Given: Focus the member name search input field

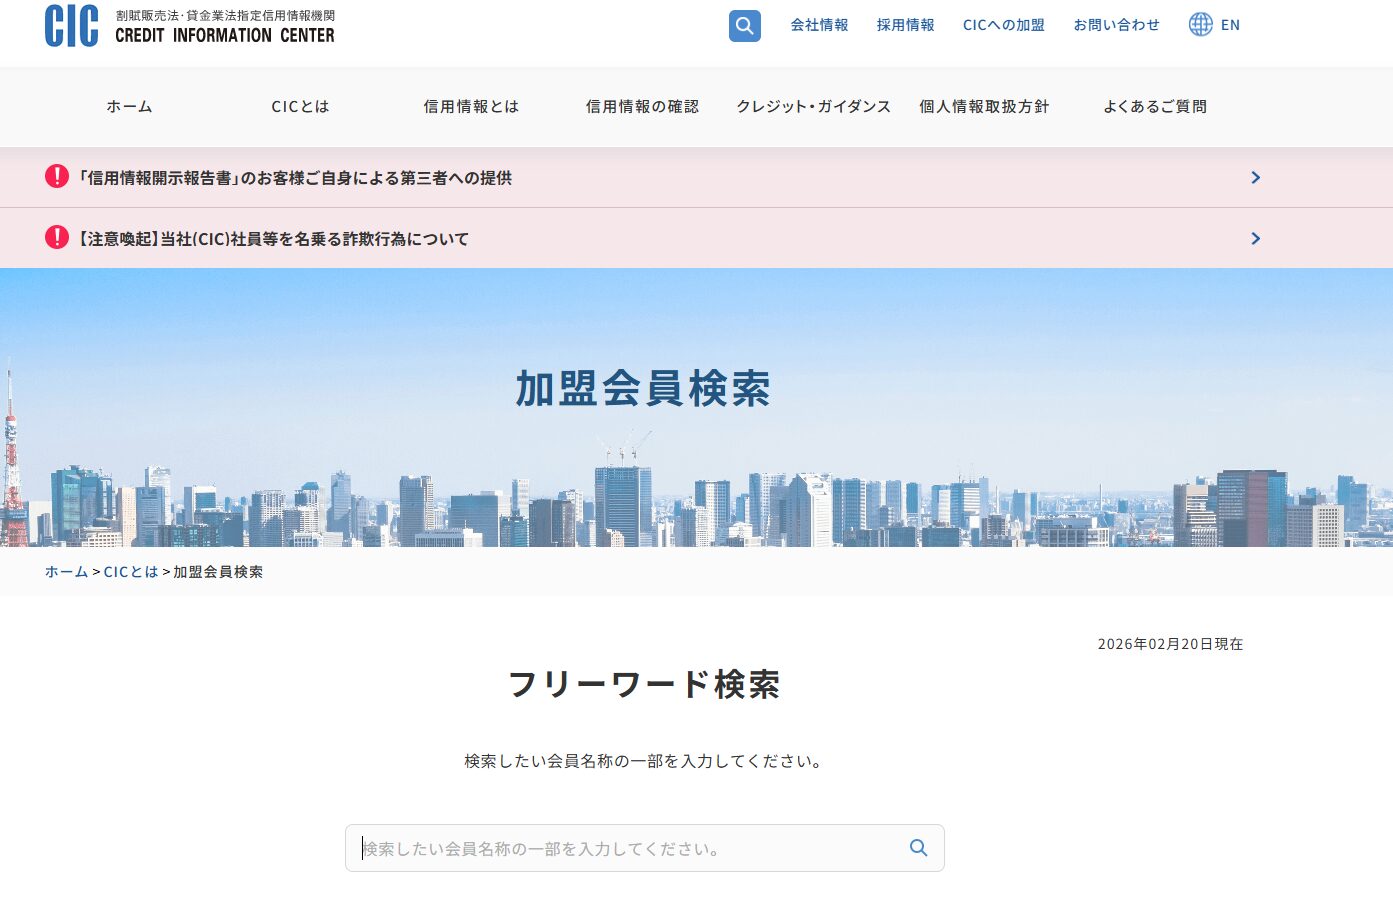Looking at the screenshot, I should click(630, 848).
